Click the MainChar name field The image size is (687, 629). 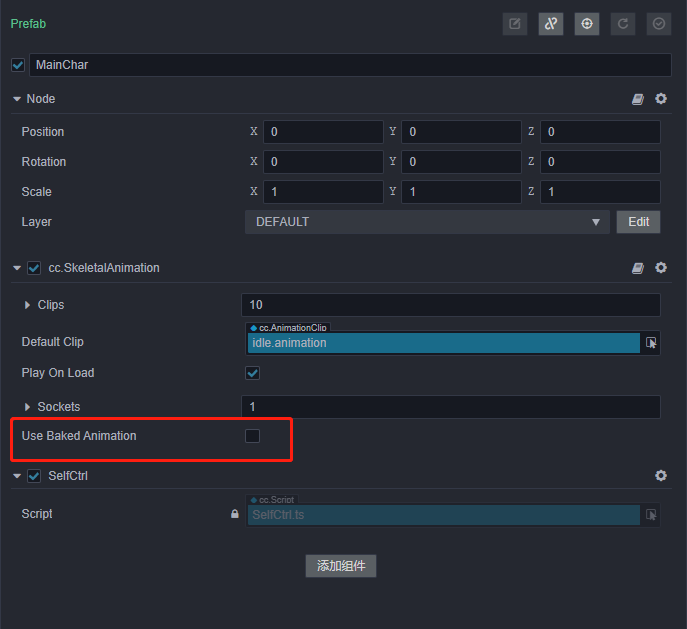pyautogui.click(x=350, y=65)
